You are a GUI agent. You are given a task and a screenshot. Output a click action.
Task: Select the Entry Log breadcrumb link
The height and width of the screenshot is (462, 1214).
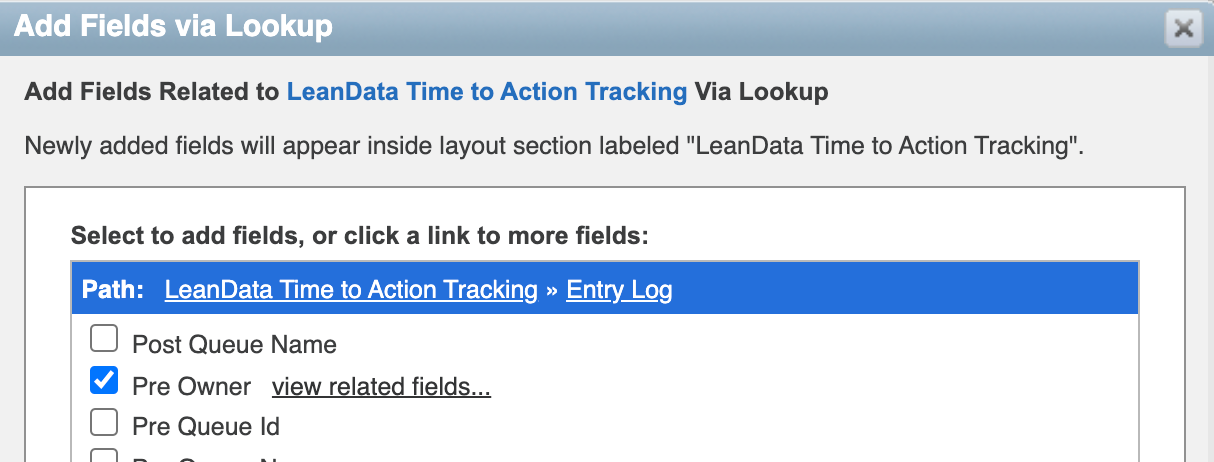pyautogui.click(x=619, y=290)
